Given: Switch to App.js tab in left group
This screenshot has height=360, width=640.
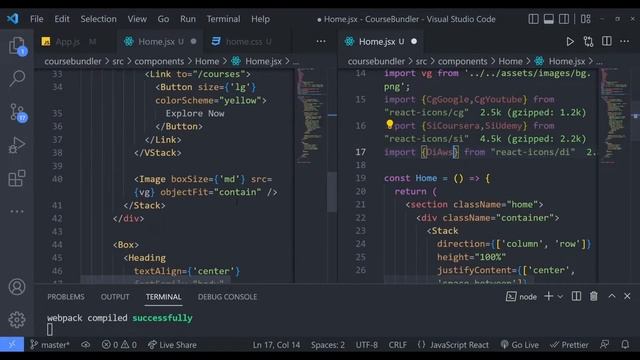Looking at the screenshot, I should (x=76, y=42).
